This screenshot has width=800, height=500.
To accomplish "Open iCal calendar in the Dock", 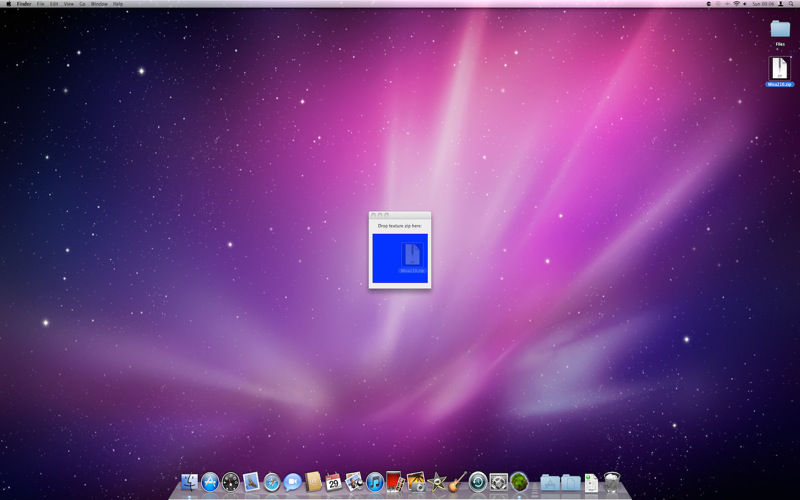I will pyautogui.click(x=334, y=483).
